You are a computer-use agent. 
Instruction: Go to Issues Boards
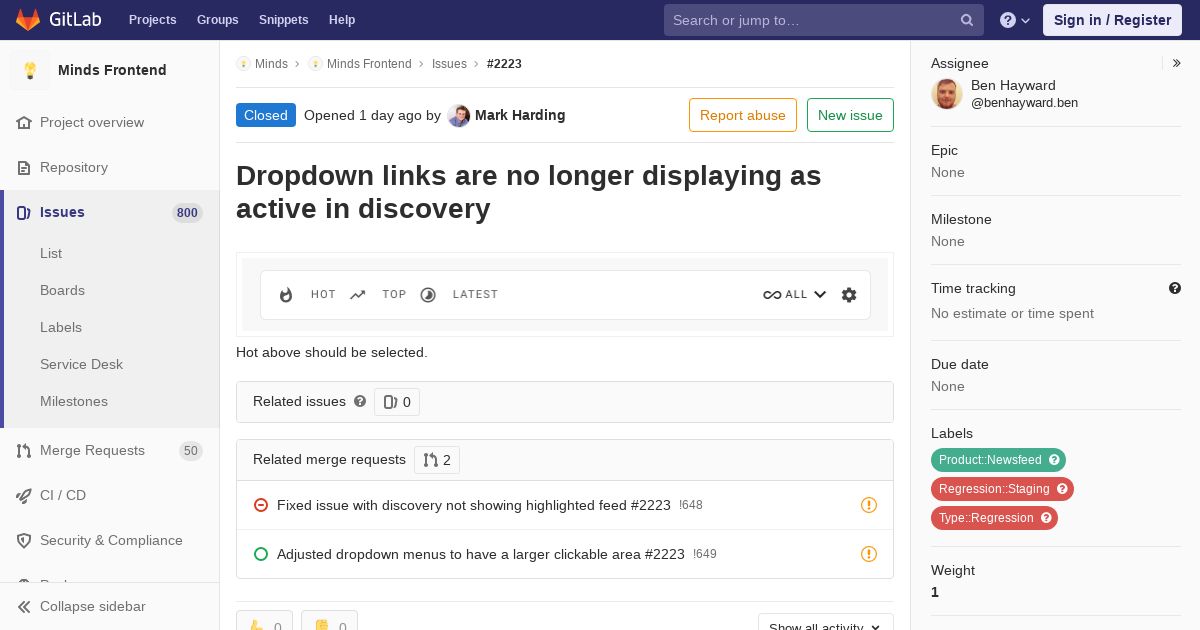[62, 291]
